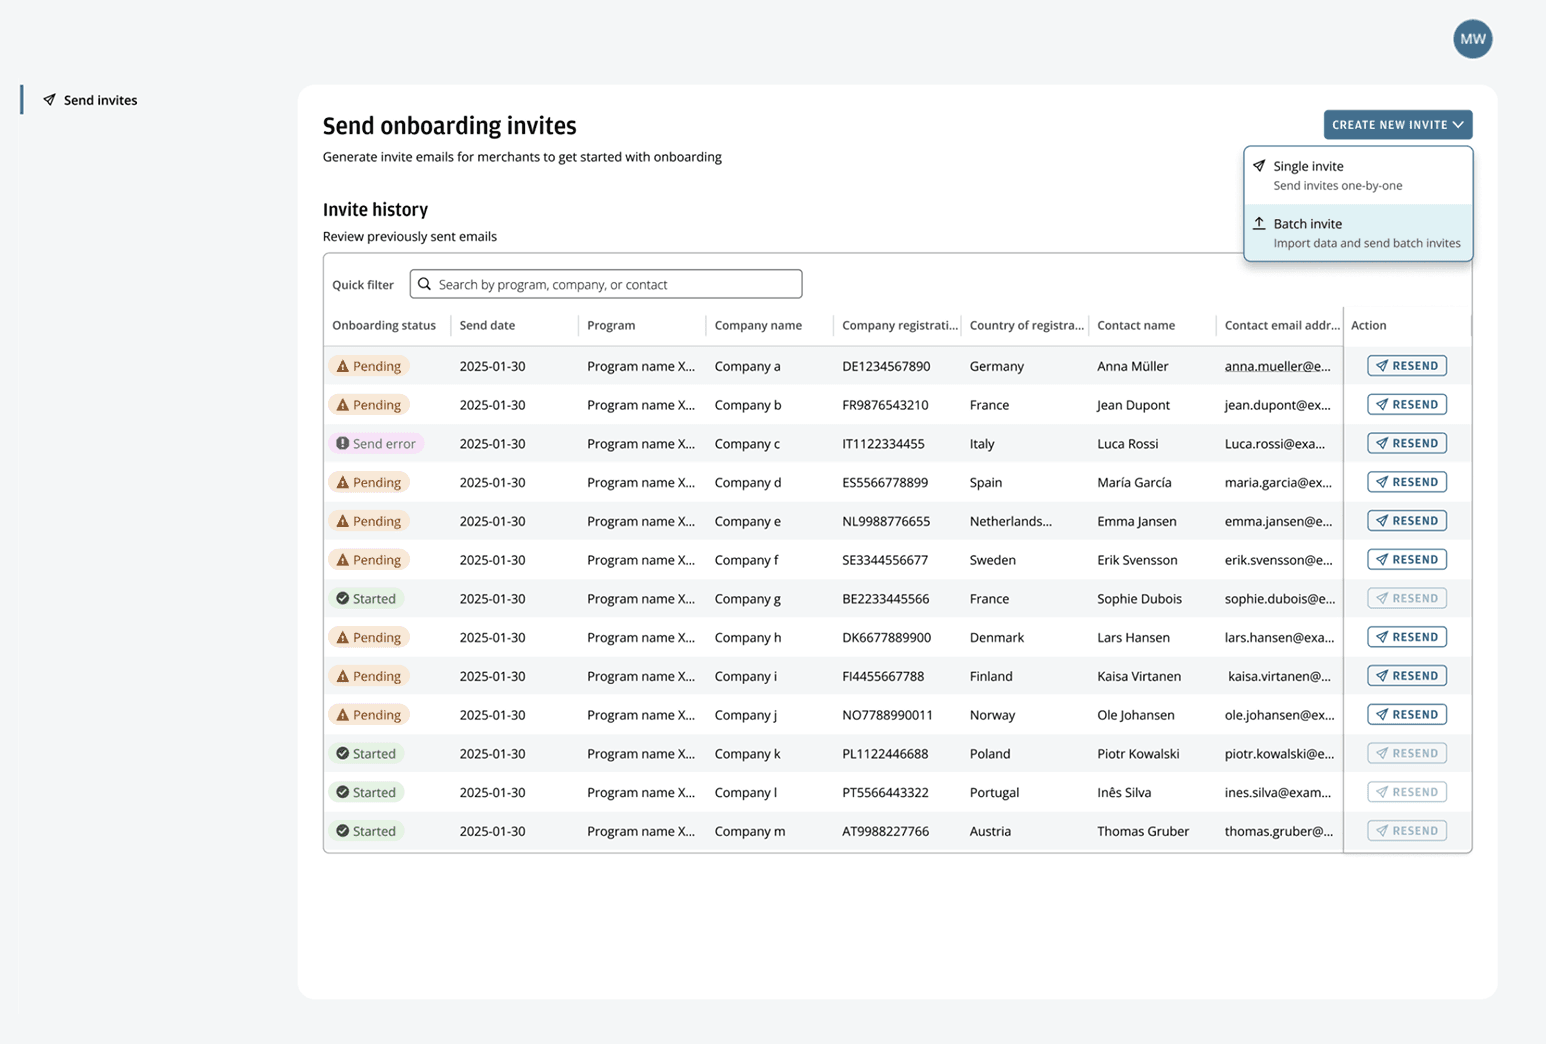The image size is (1546, 1044).
Task: Click the MW user avatar
Action: pyautogui.click(x=1472, y=39)
